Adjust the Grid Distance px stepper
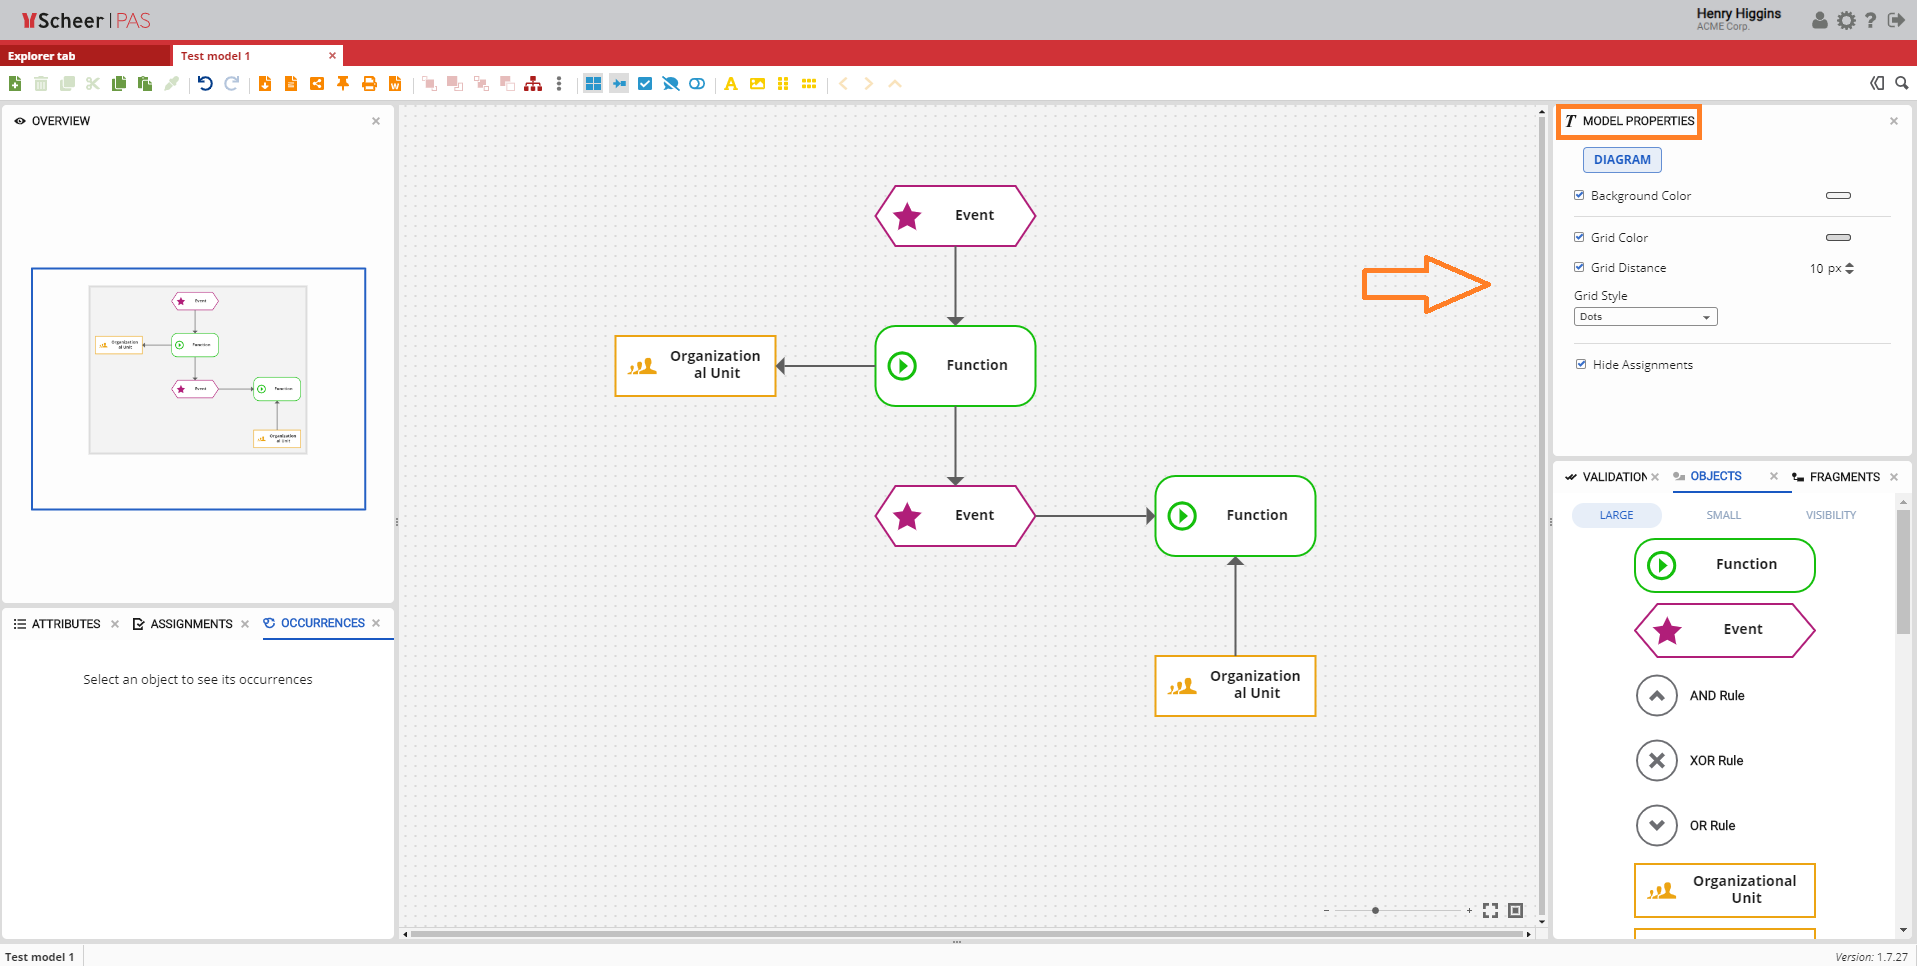The height and width of the screenshot is (966, 1917). tap(1849, 268)
